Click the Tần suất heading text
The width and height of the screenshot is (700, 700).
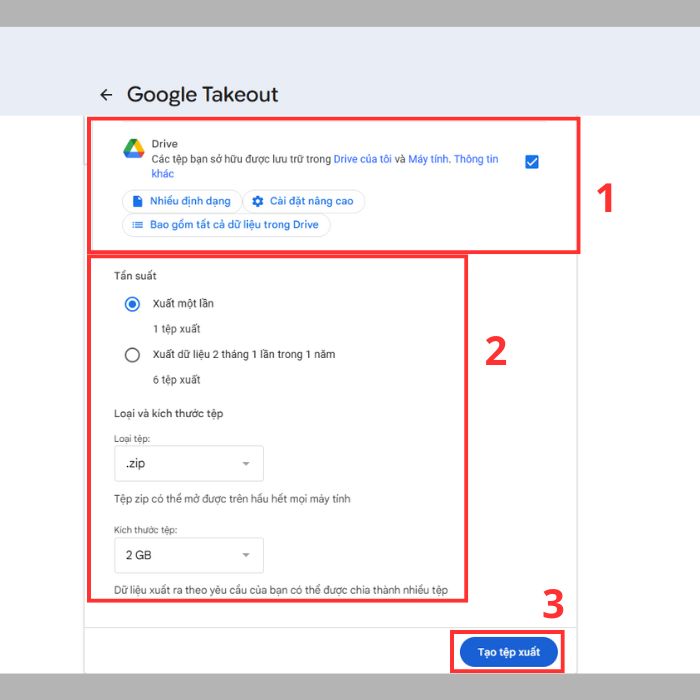[135, 276]
